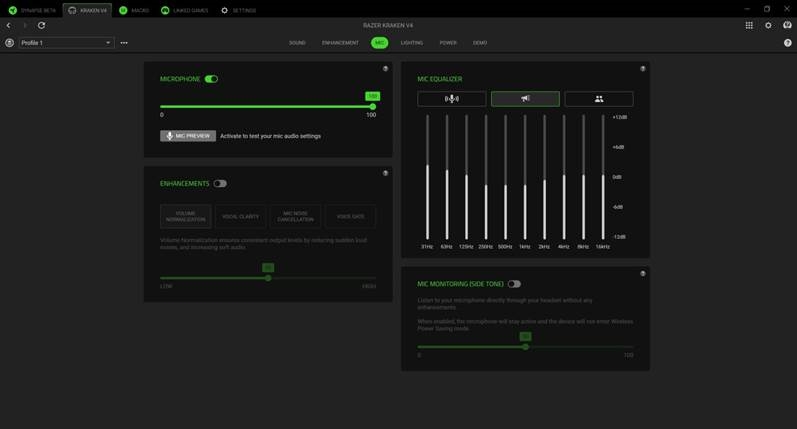
Task: Select the microphone broadcast EQ preset
Action: coord(451,99)
